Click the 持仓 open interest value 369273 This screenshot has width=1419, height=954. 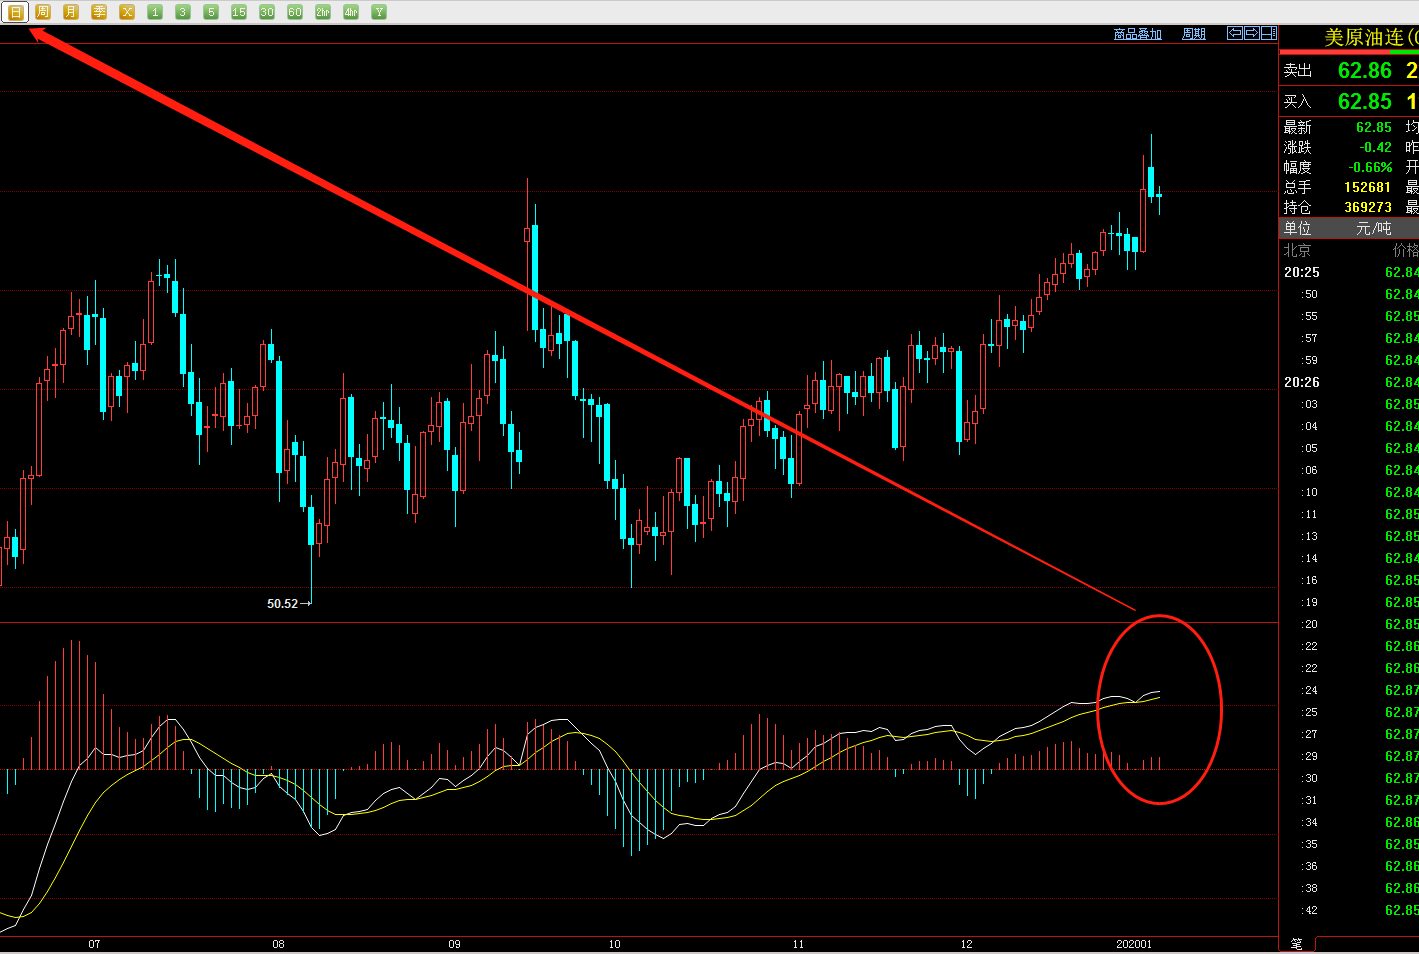click(x=1368, y=208)
